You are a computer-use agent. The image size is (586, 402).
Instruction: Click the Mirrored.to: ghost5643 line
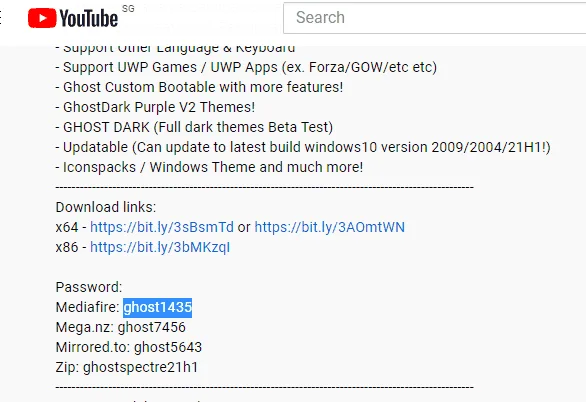click(129, 347)
